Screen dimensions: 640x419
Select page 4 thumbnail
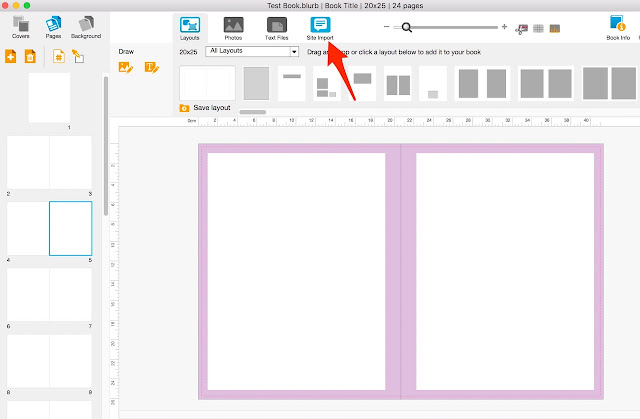pos(28,228)
